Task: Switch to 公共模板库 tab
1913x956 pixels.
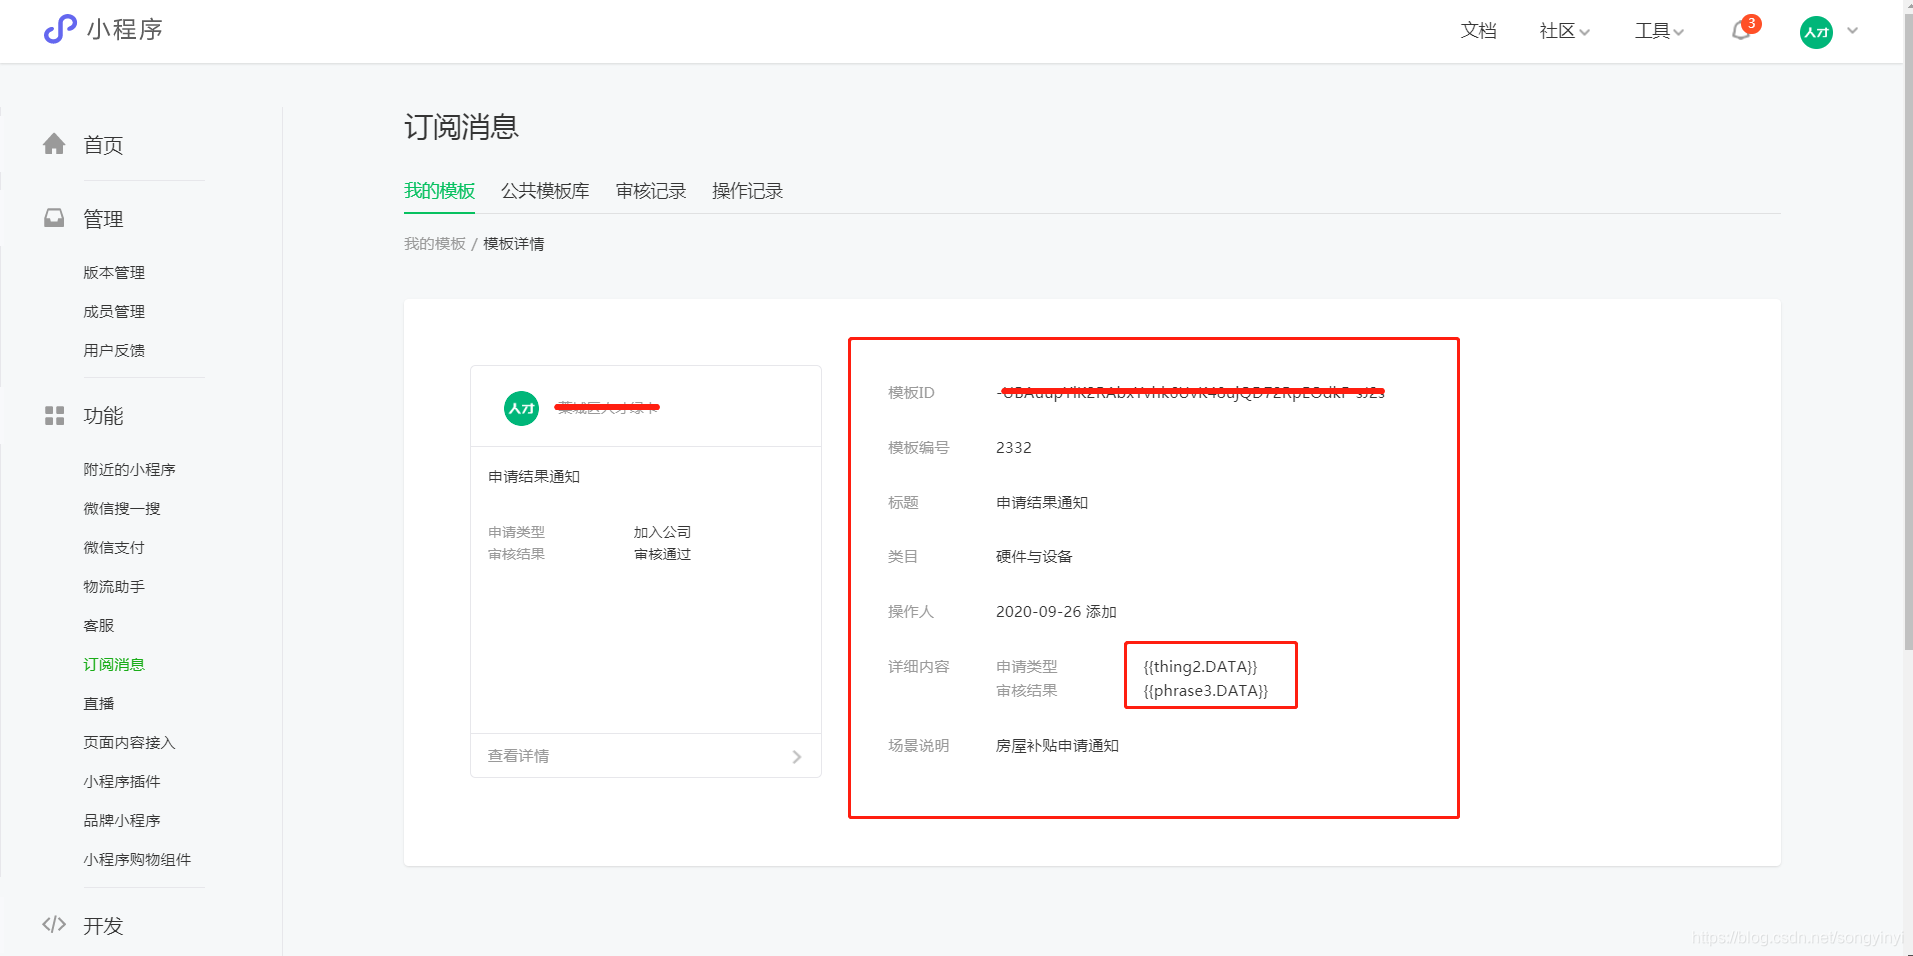Action: pyautogui.click(x=545, y=191)
